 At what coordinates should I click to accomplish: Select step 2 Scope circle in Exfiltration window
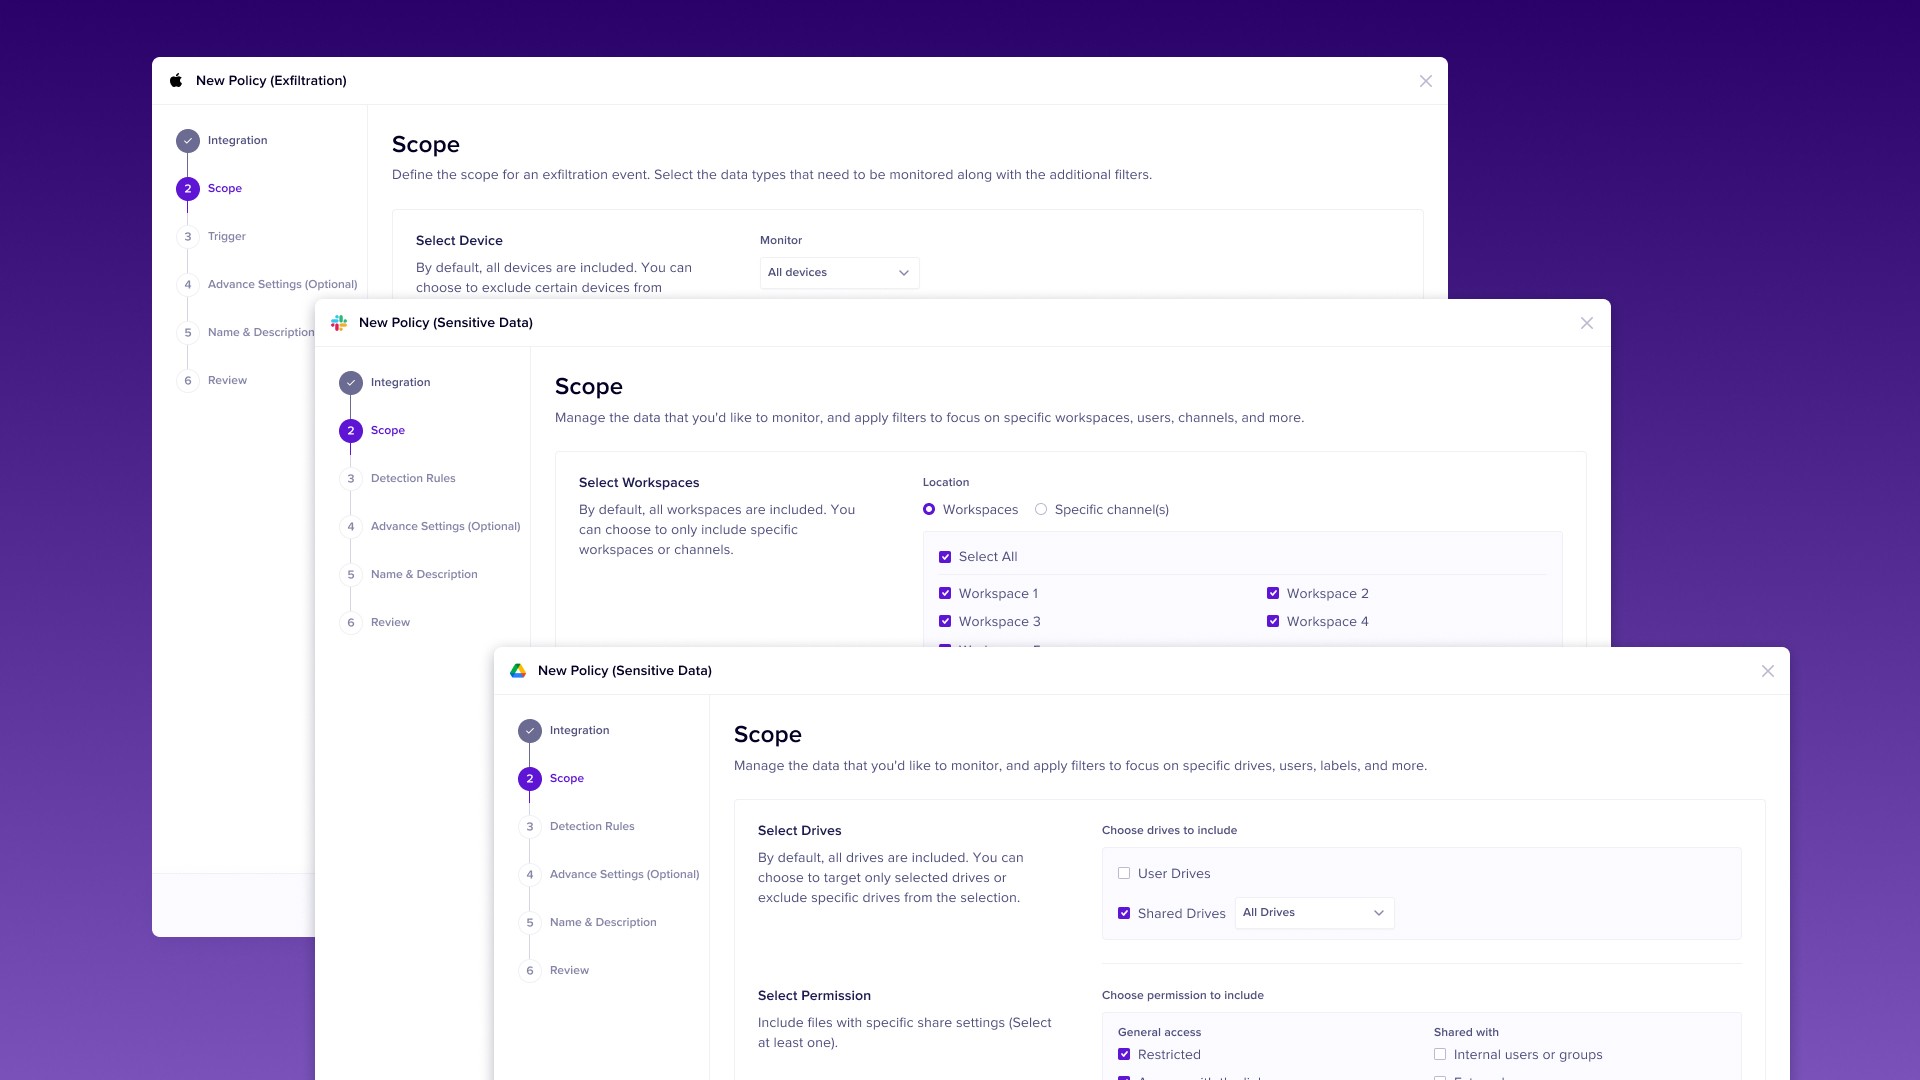click(187, 189)
